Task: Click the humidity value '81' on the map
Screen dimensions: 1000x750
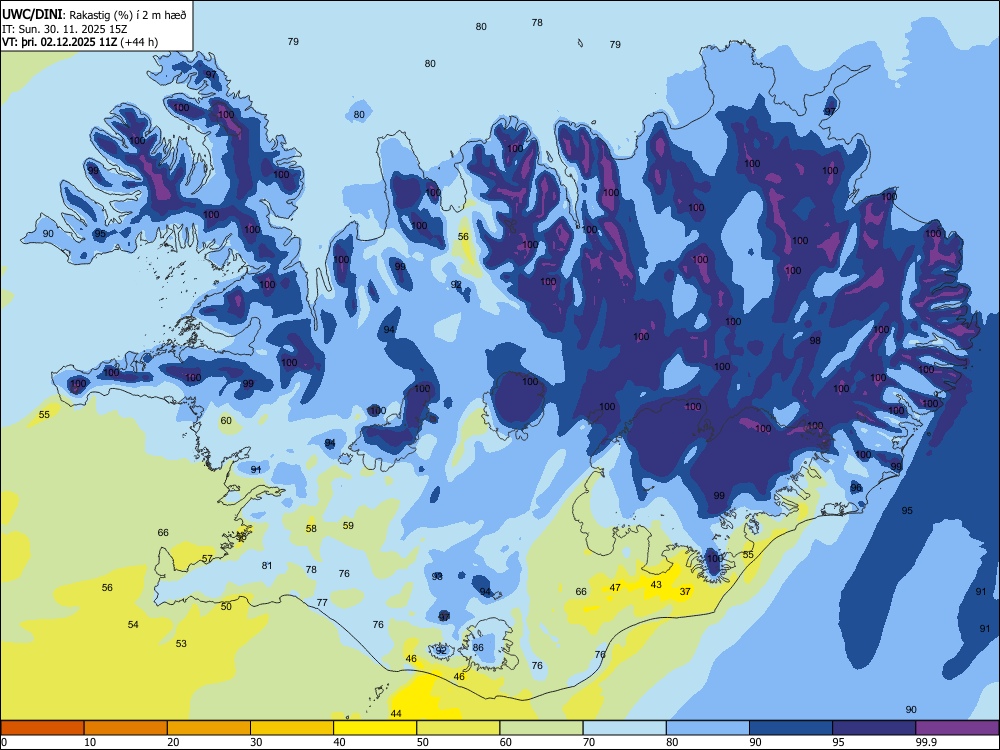Action: [x=267, y=565]
